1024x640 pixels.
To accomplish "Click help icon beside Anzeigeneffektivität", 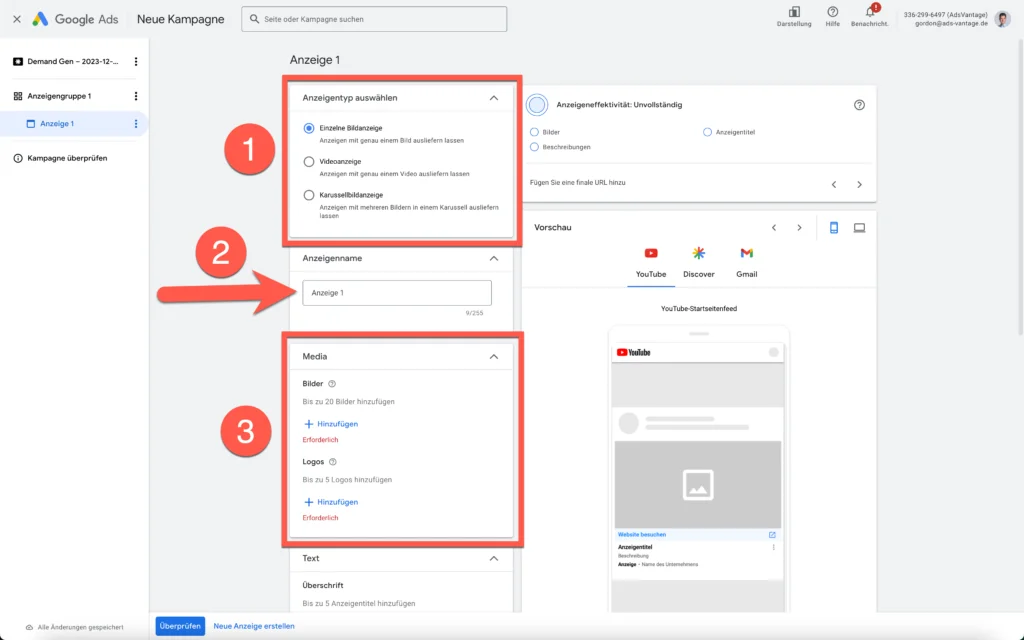I will coord(859,104).
